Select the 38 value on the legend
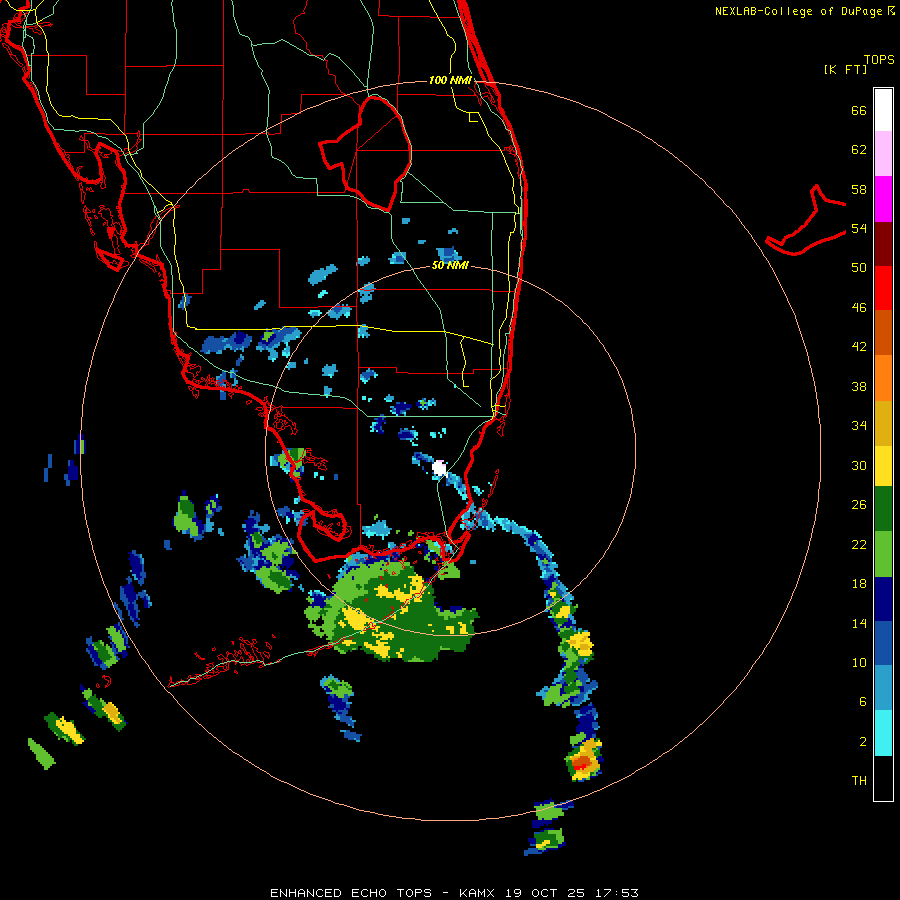The width and height of the screenshot is (900, 900). tap(859, 386)
